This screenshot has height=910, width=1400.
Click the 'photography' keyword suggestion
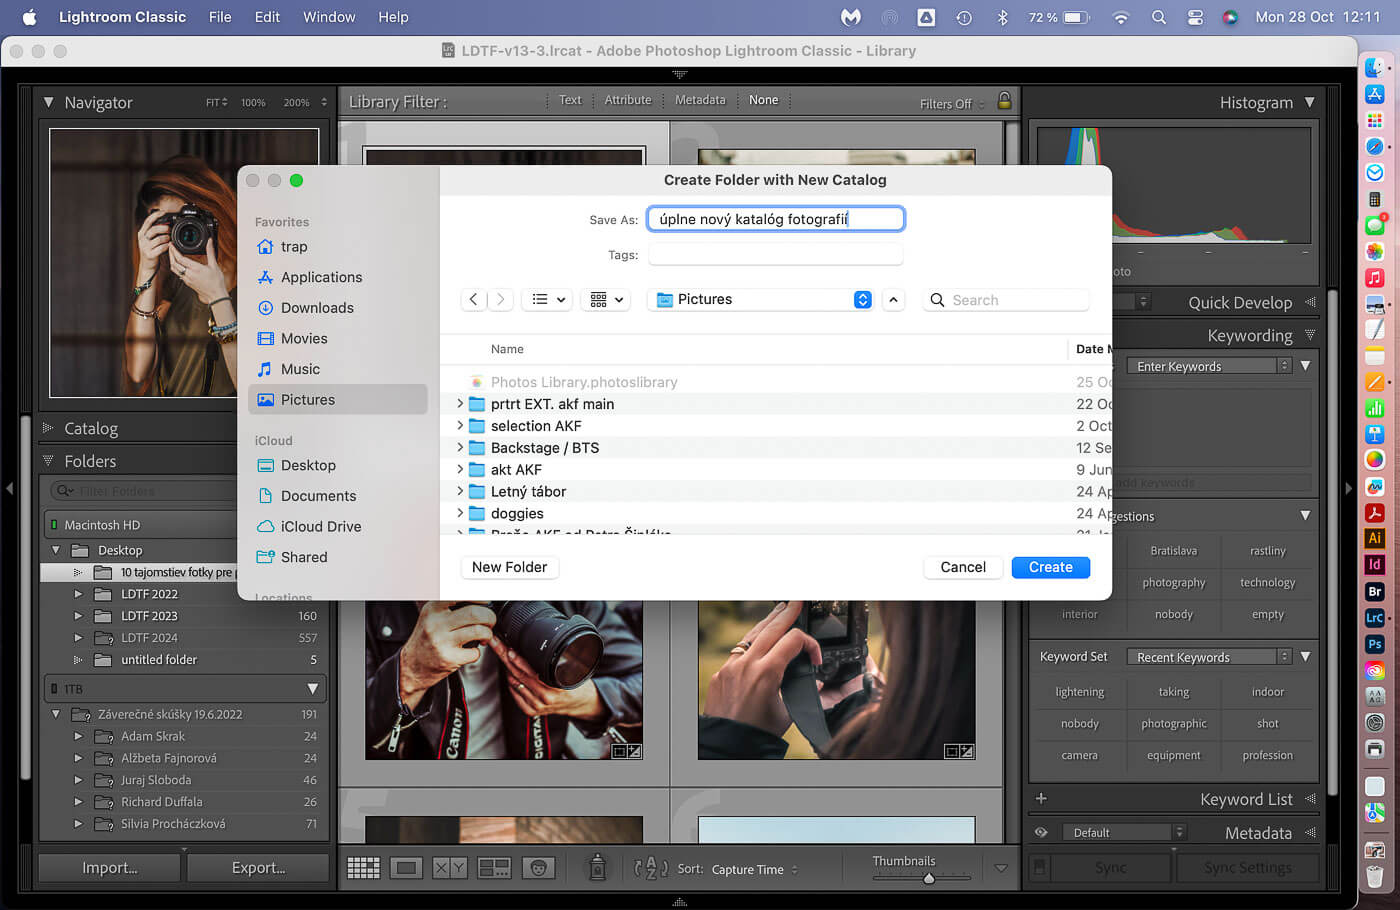(1174, 583)
